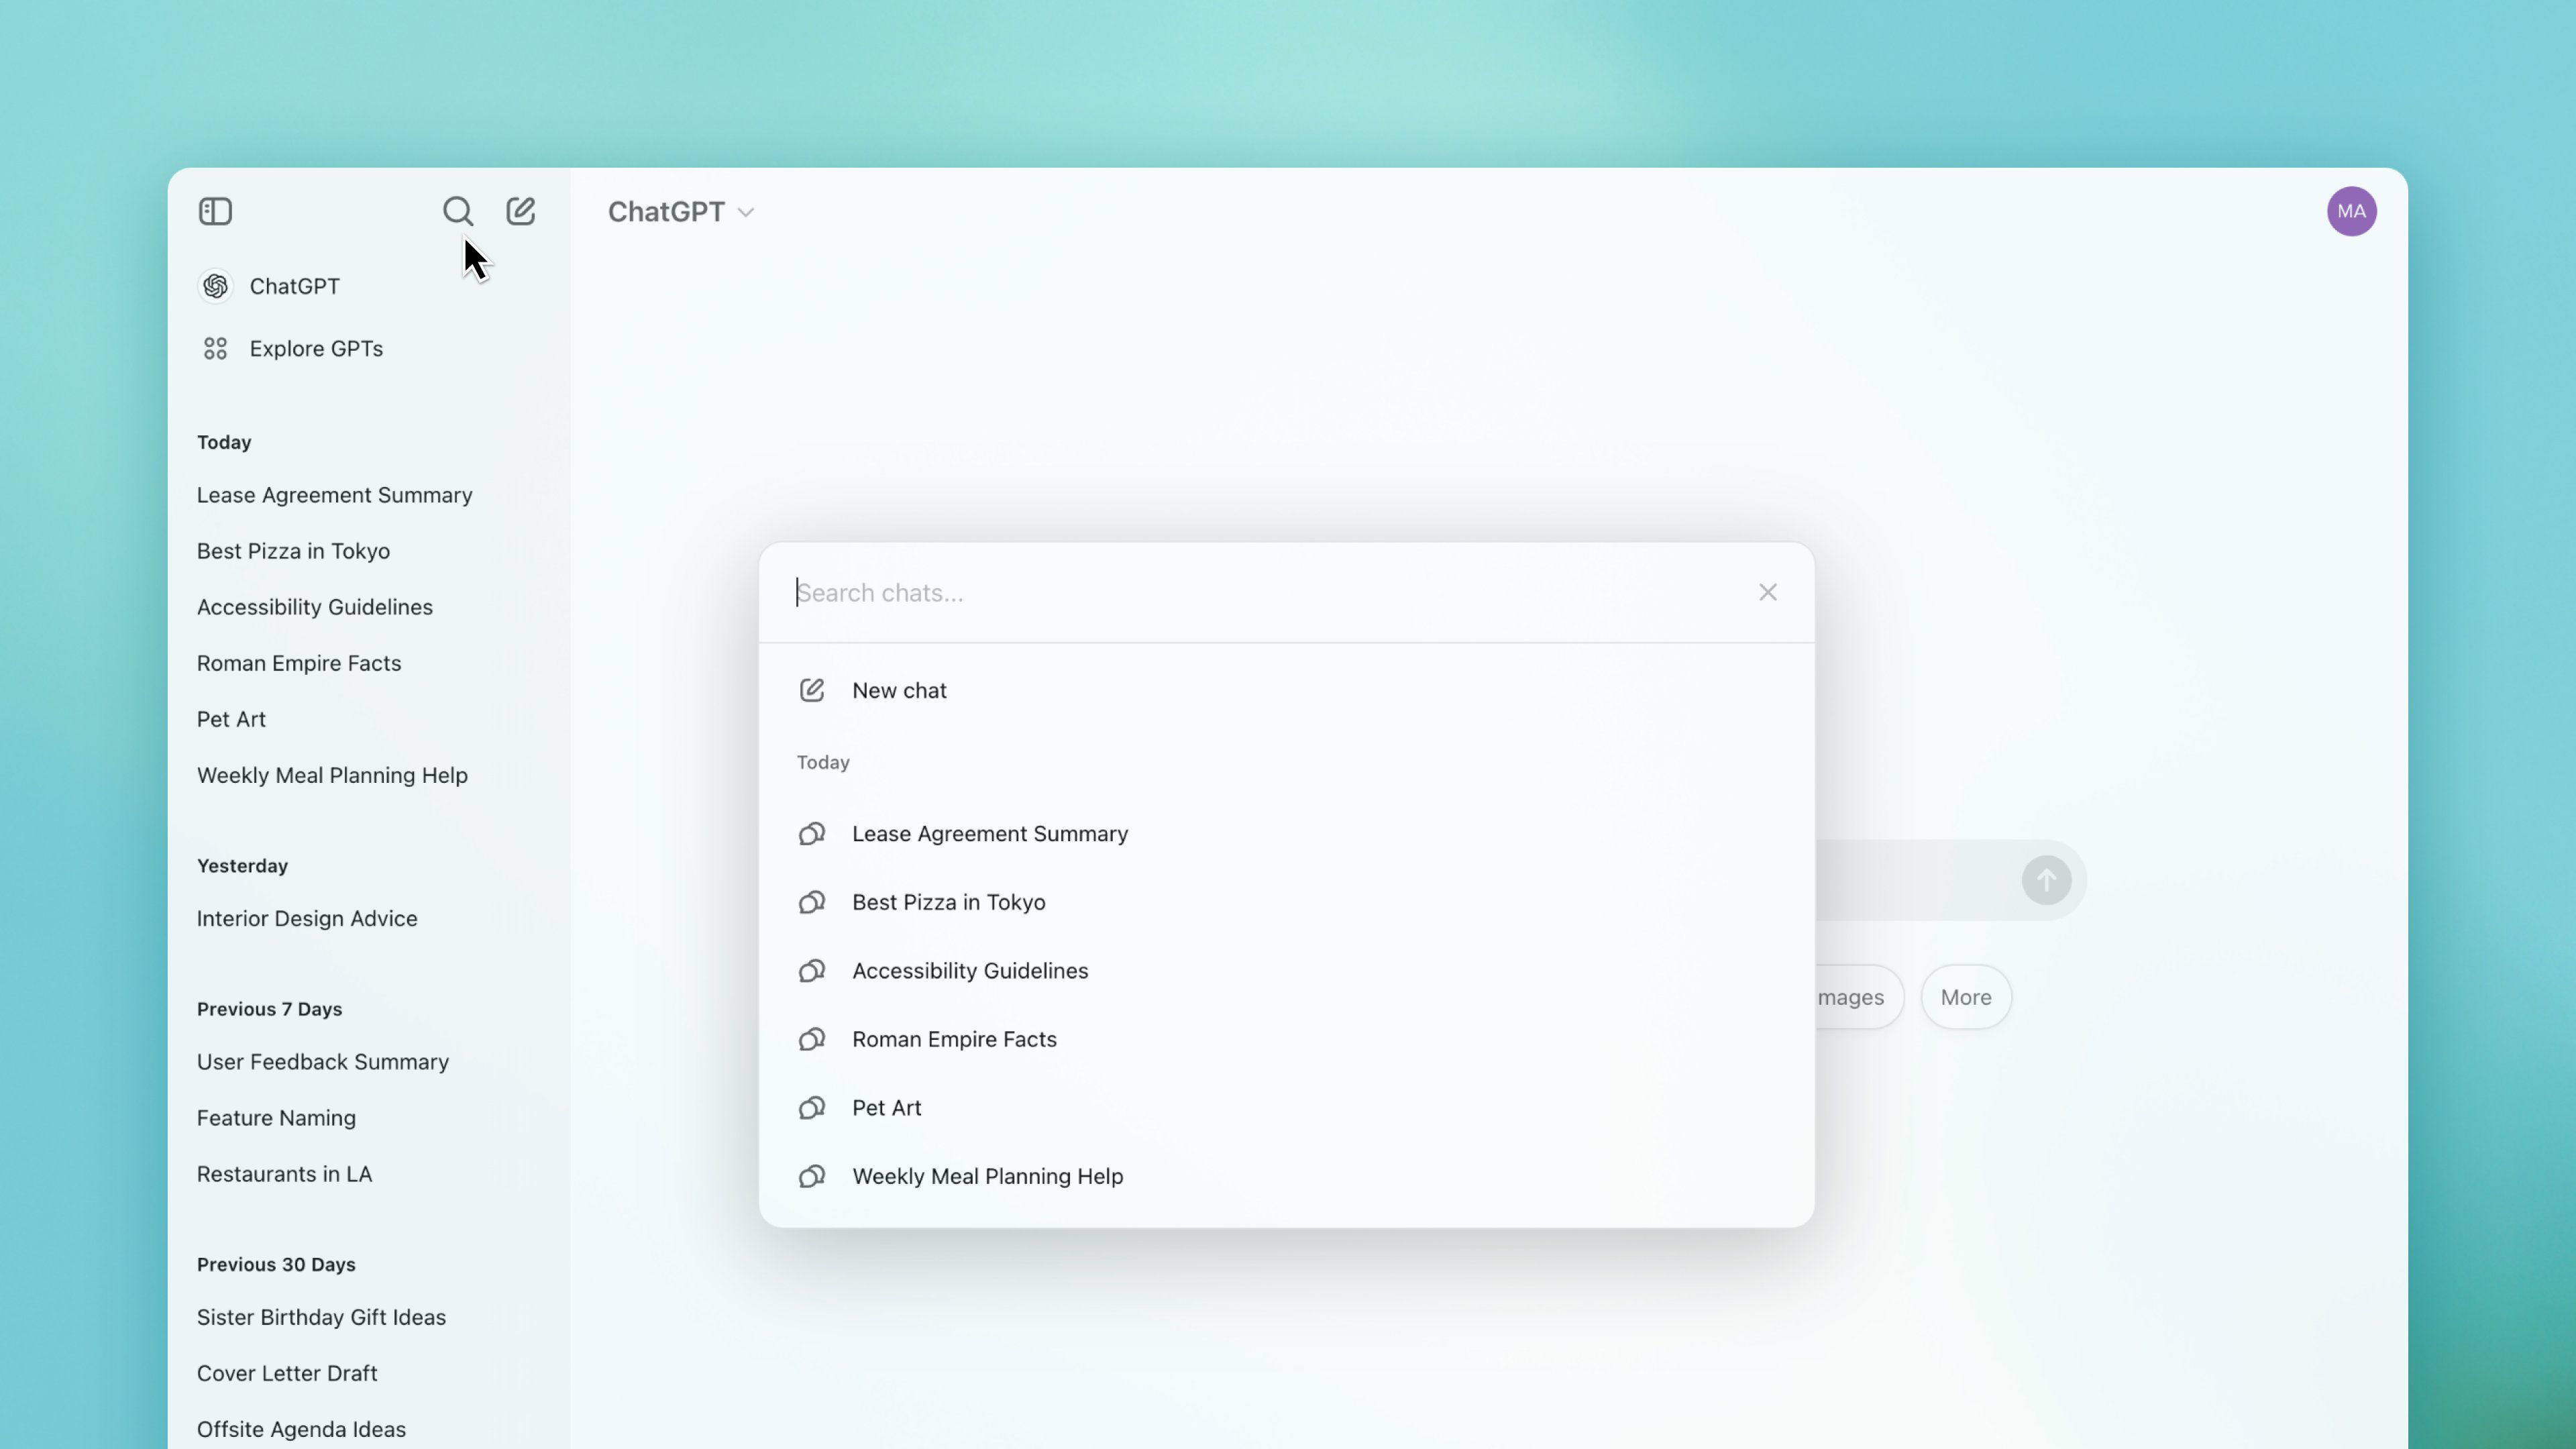Image resolution: width=2576 pixels, height=1449 pixels.
Task: Open the ChatGPT model dropdown
Action: [680, 211]
